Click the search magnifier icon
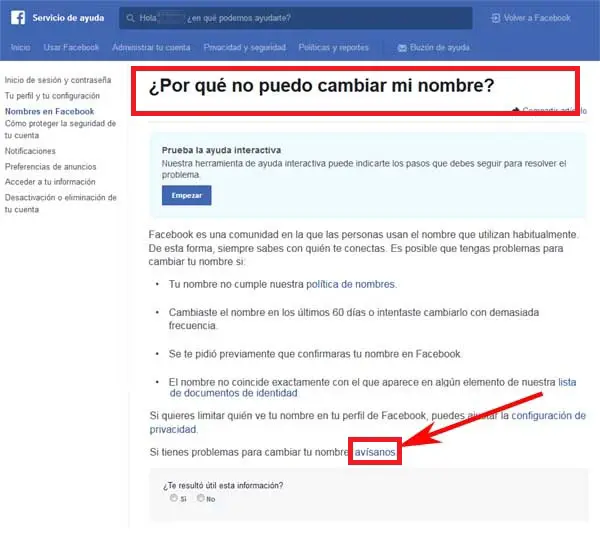The height and width of the screenshot is (533, 600). pos(130,18)
